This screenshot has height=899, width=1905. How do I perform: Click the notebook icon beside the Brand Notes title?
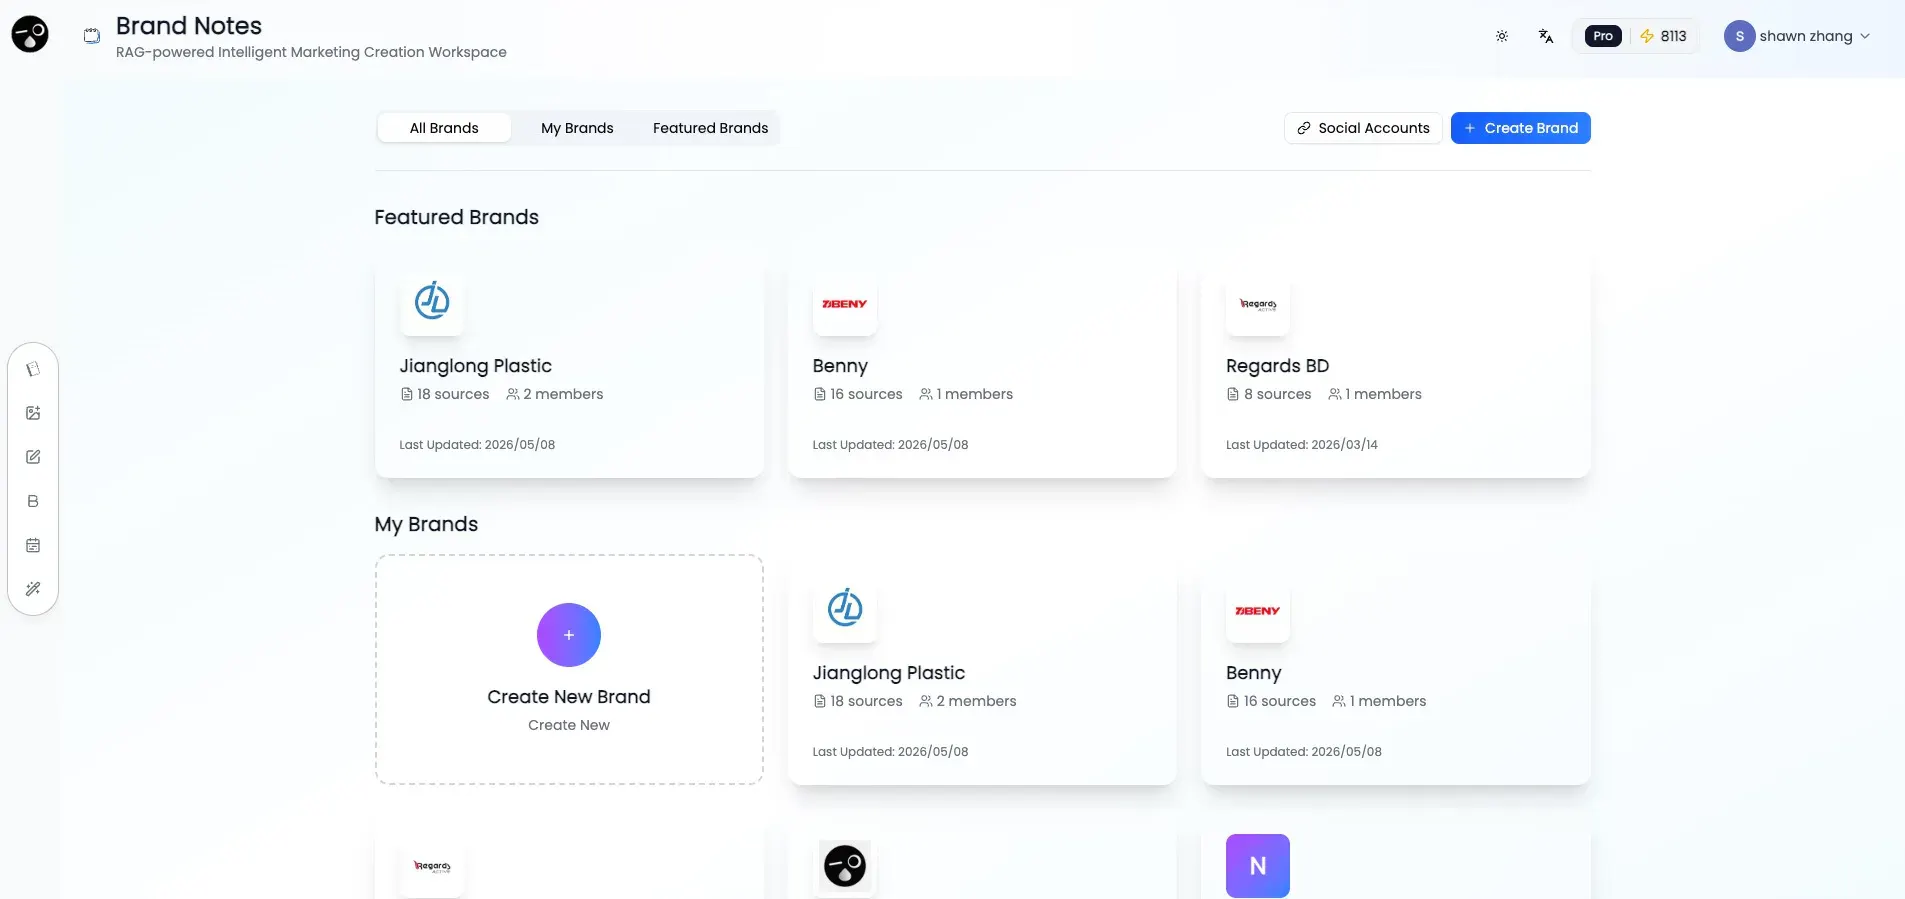click(x=92, y=36)
